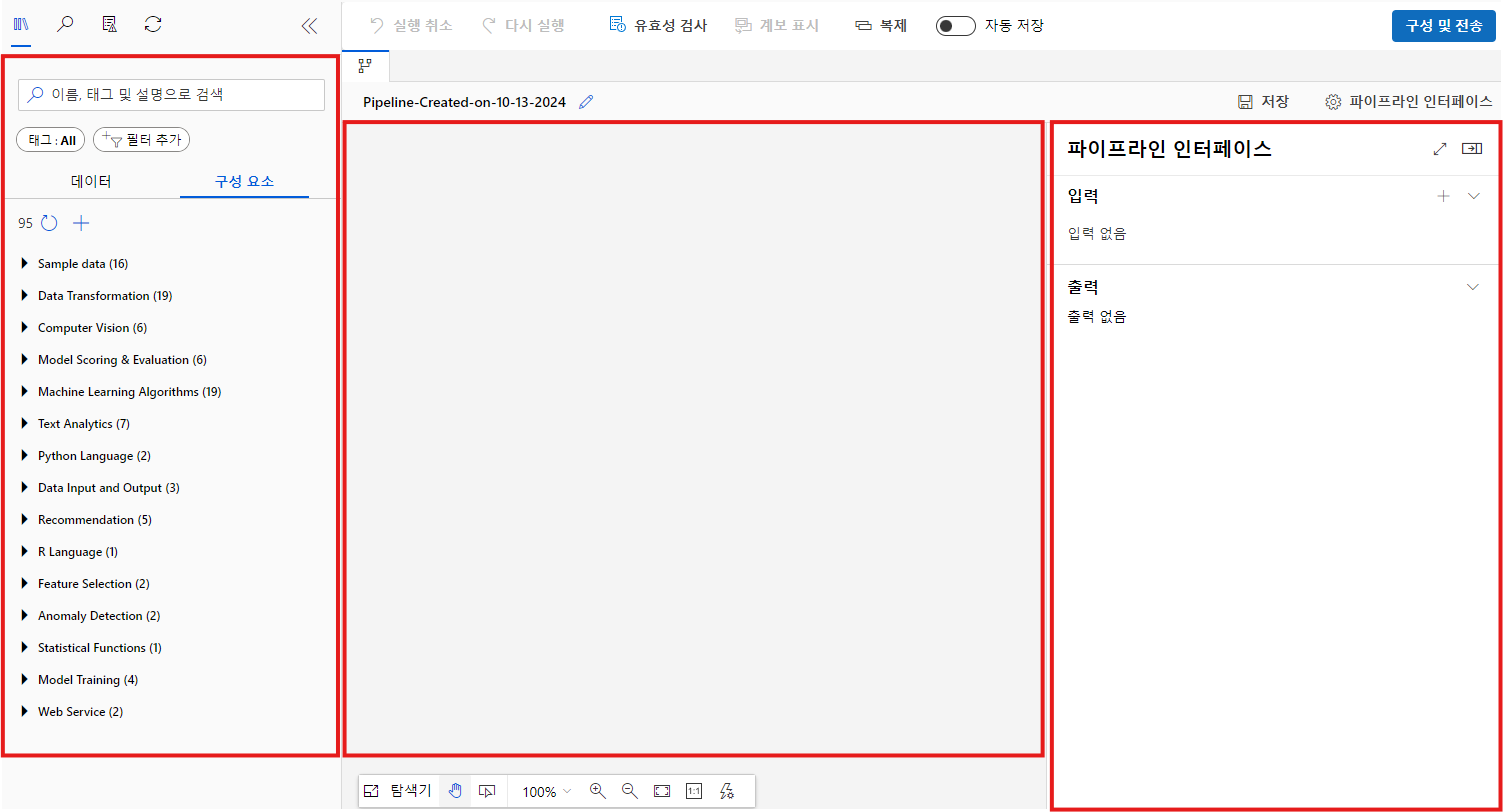Zoom in on the canvas
Screen dimensions: 1503x812
coord(598,791)
